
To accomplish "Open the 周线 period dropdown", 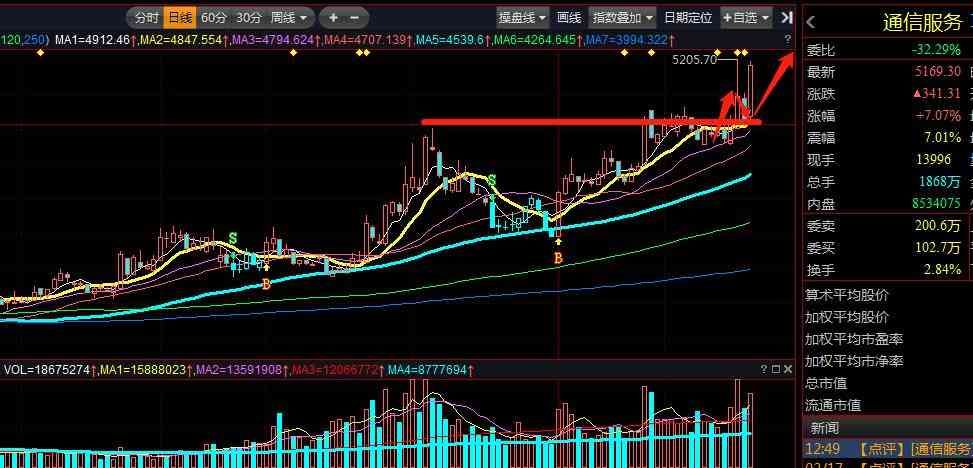I will point(291,18).
